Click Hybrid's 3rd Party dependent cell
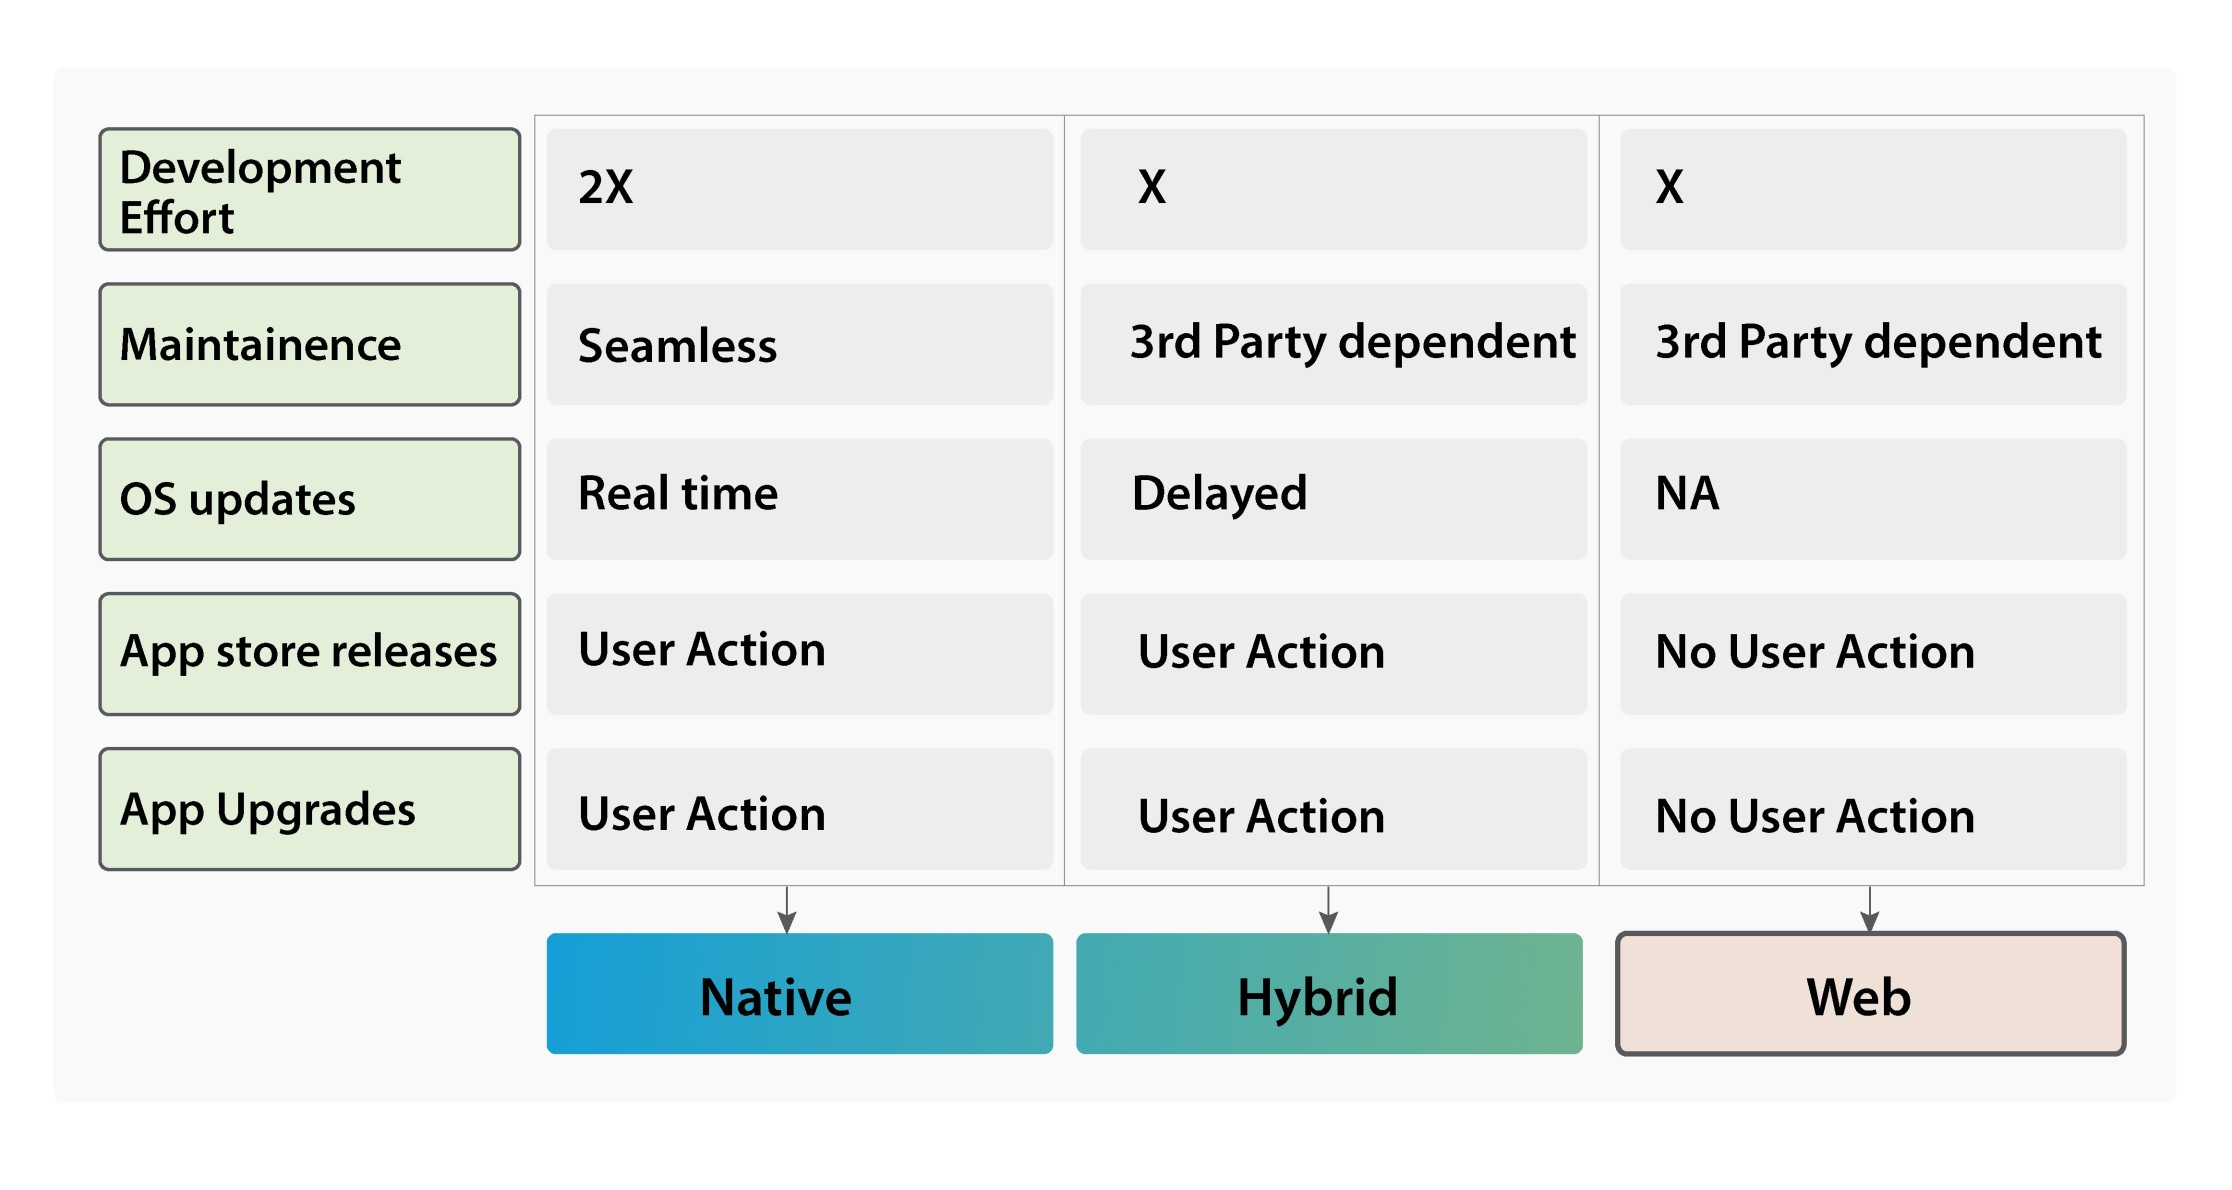Image resolution: width=2232 pixels, height=1190 pixels. pyautogui.click(x=1334, y=344)
